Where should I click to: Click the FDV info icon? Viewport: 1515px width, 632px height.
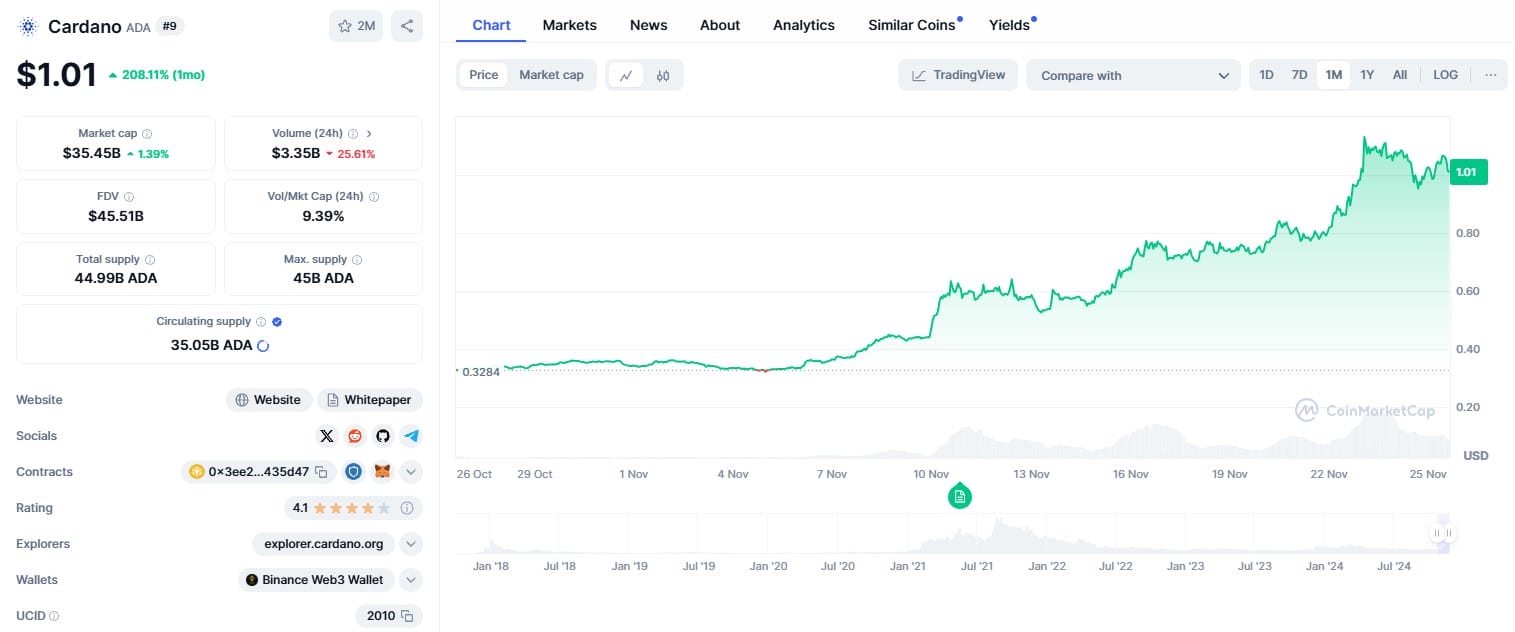click(x=129, y=197)
